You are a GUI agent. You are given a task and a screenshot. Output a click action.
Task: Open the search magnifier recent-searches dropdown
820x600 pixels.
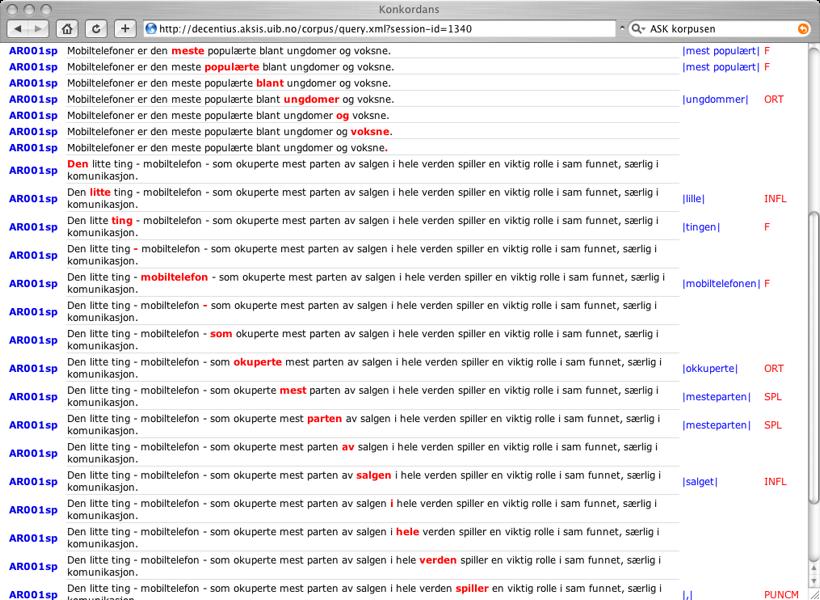coord(638,29)
